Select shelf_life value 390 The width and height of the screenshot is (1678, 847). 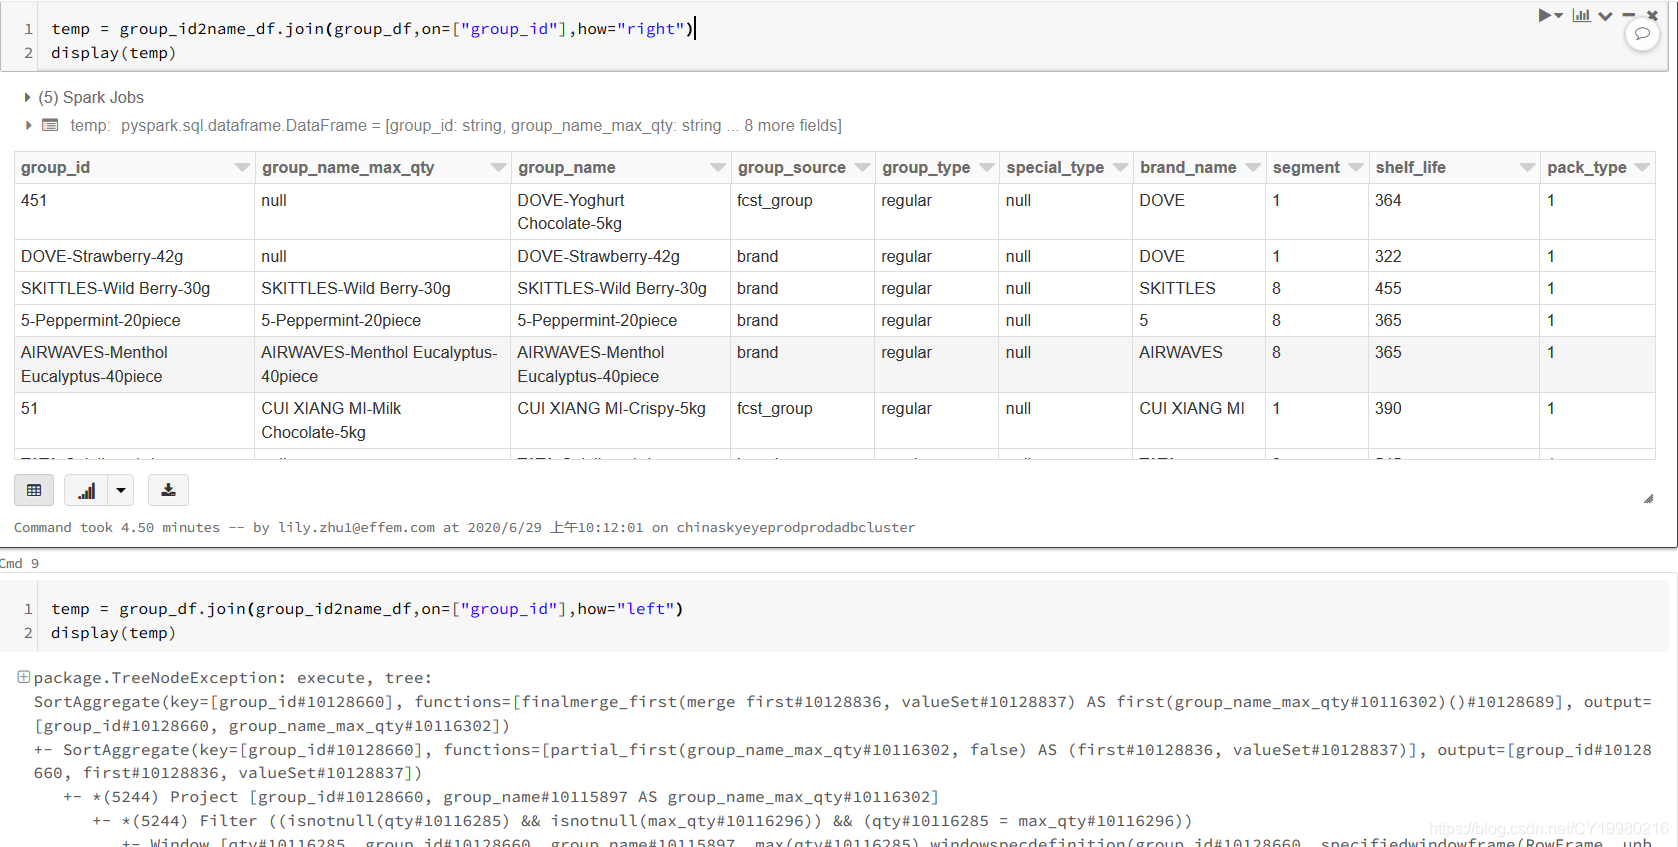pos(1453,420)
